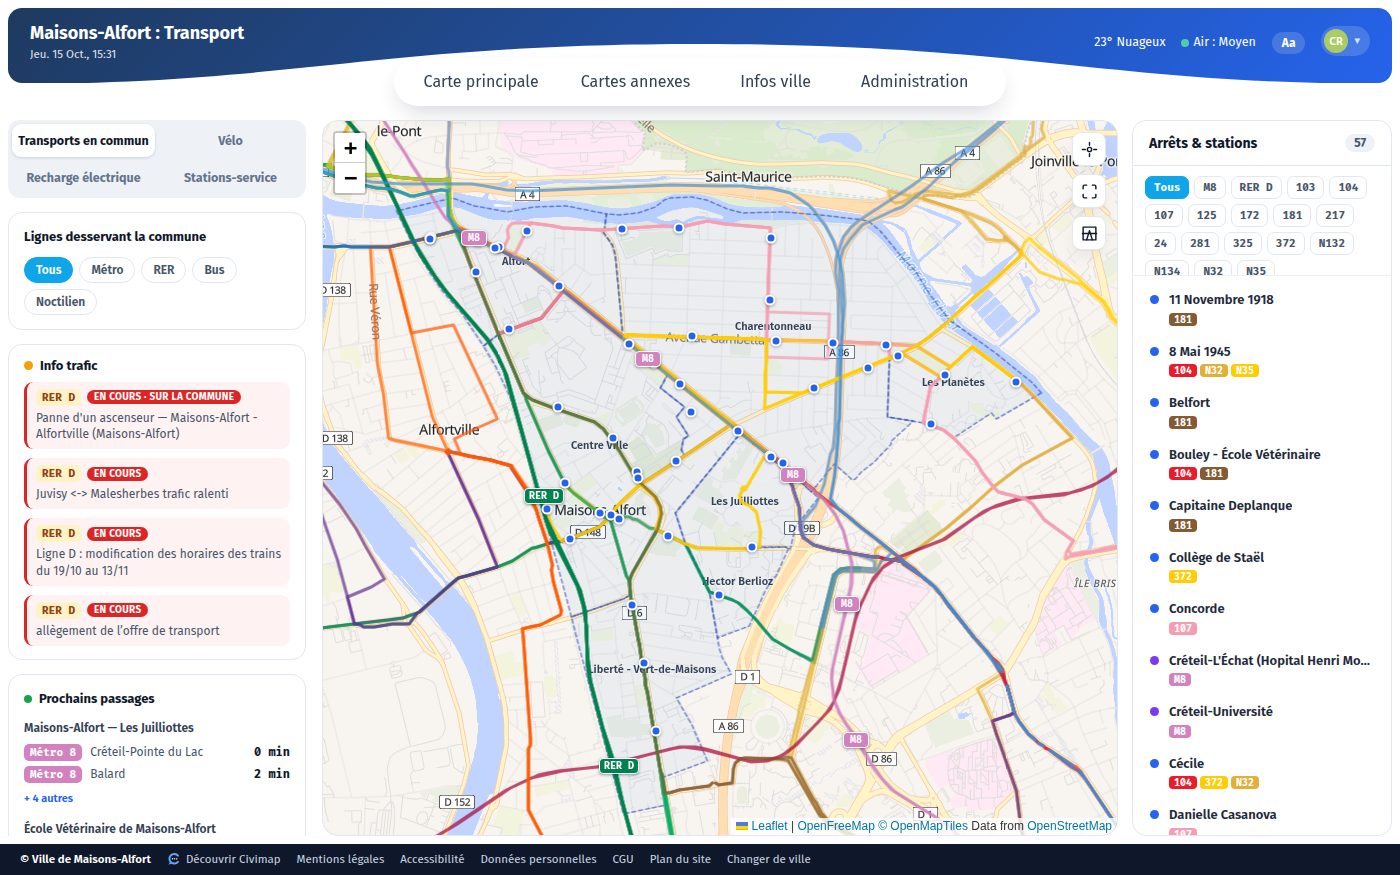Viewport: 1400px width, 875px height.
Task: Switch to Stations-service tab
Action: pos(230,178)
